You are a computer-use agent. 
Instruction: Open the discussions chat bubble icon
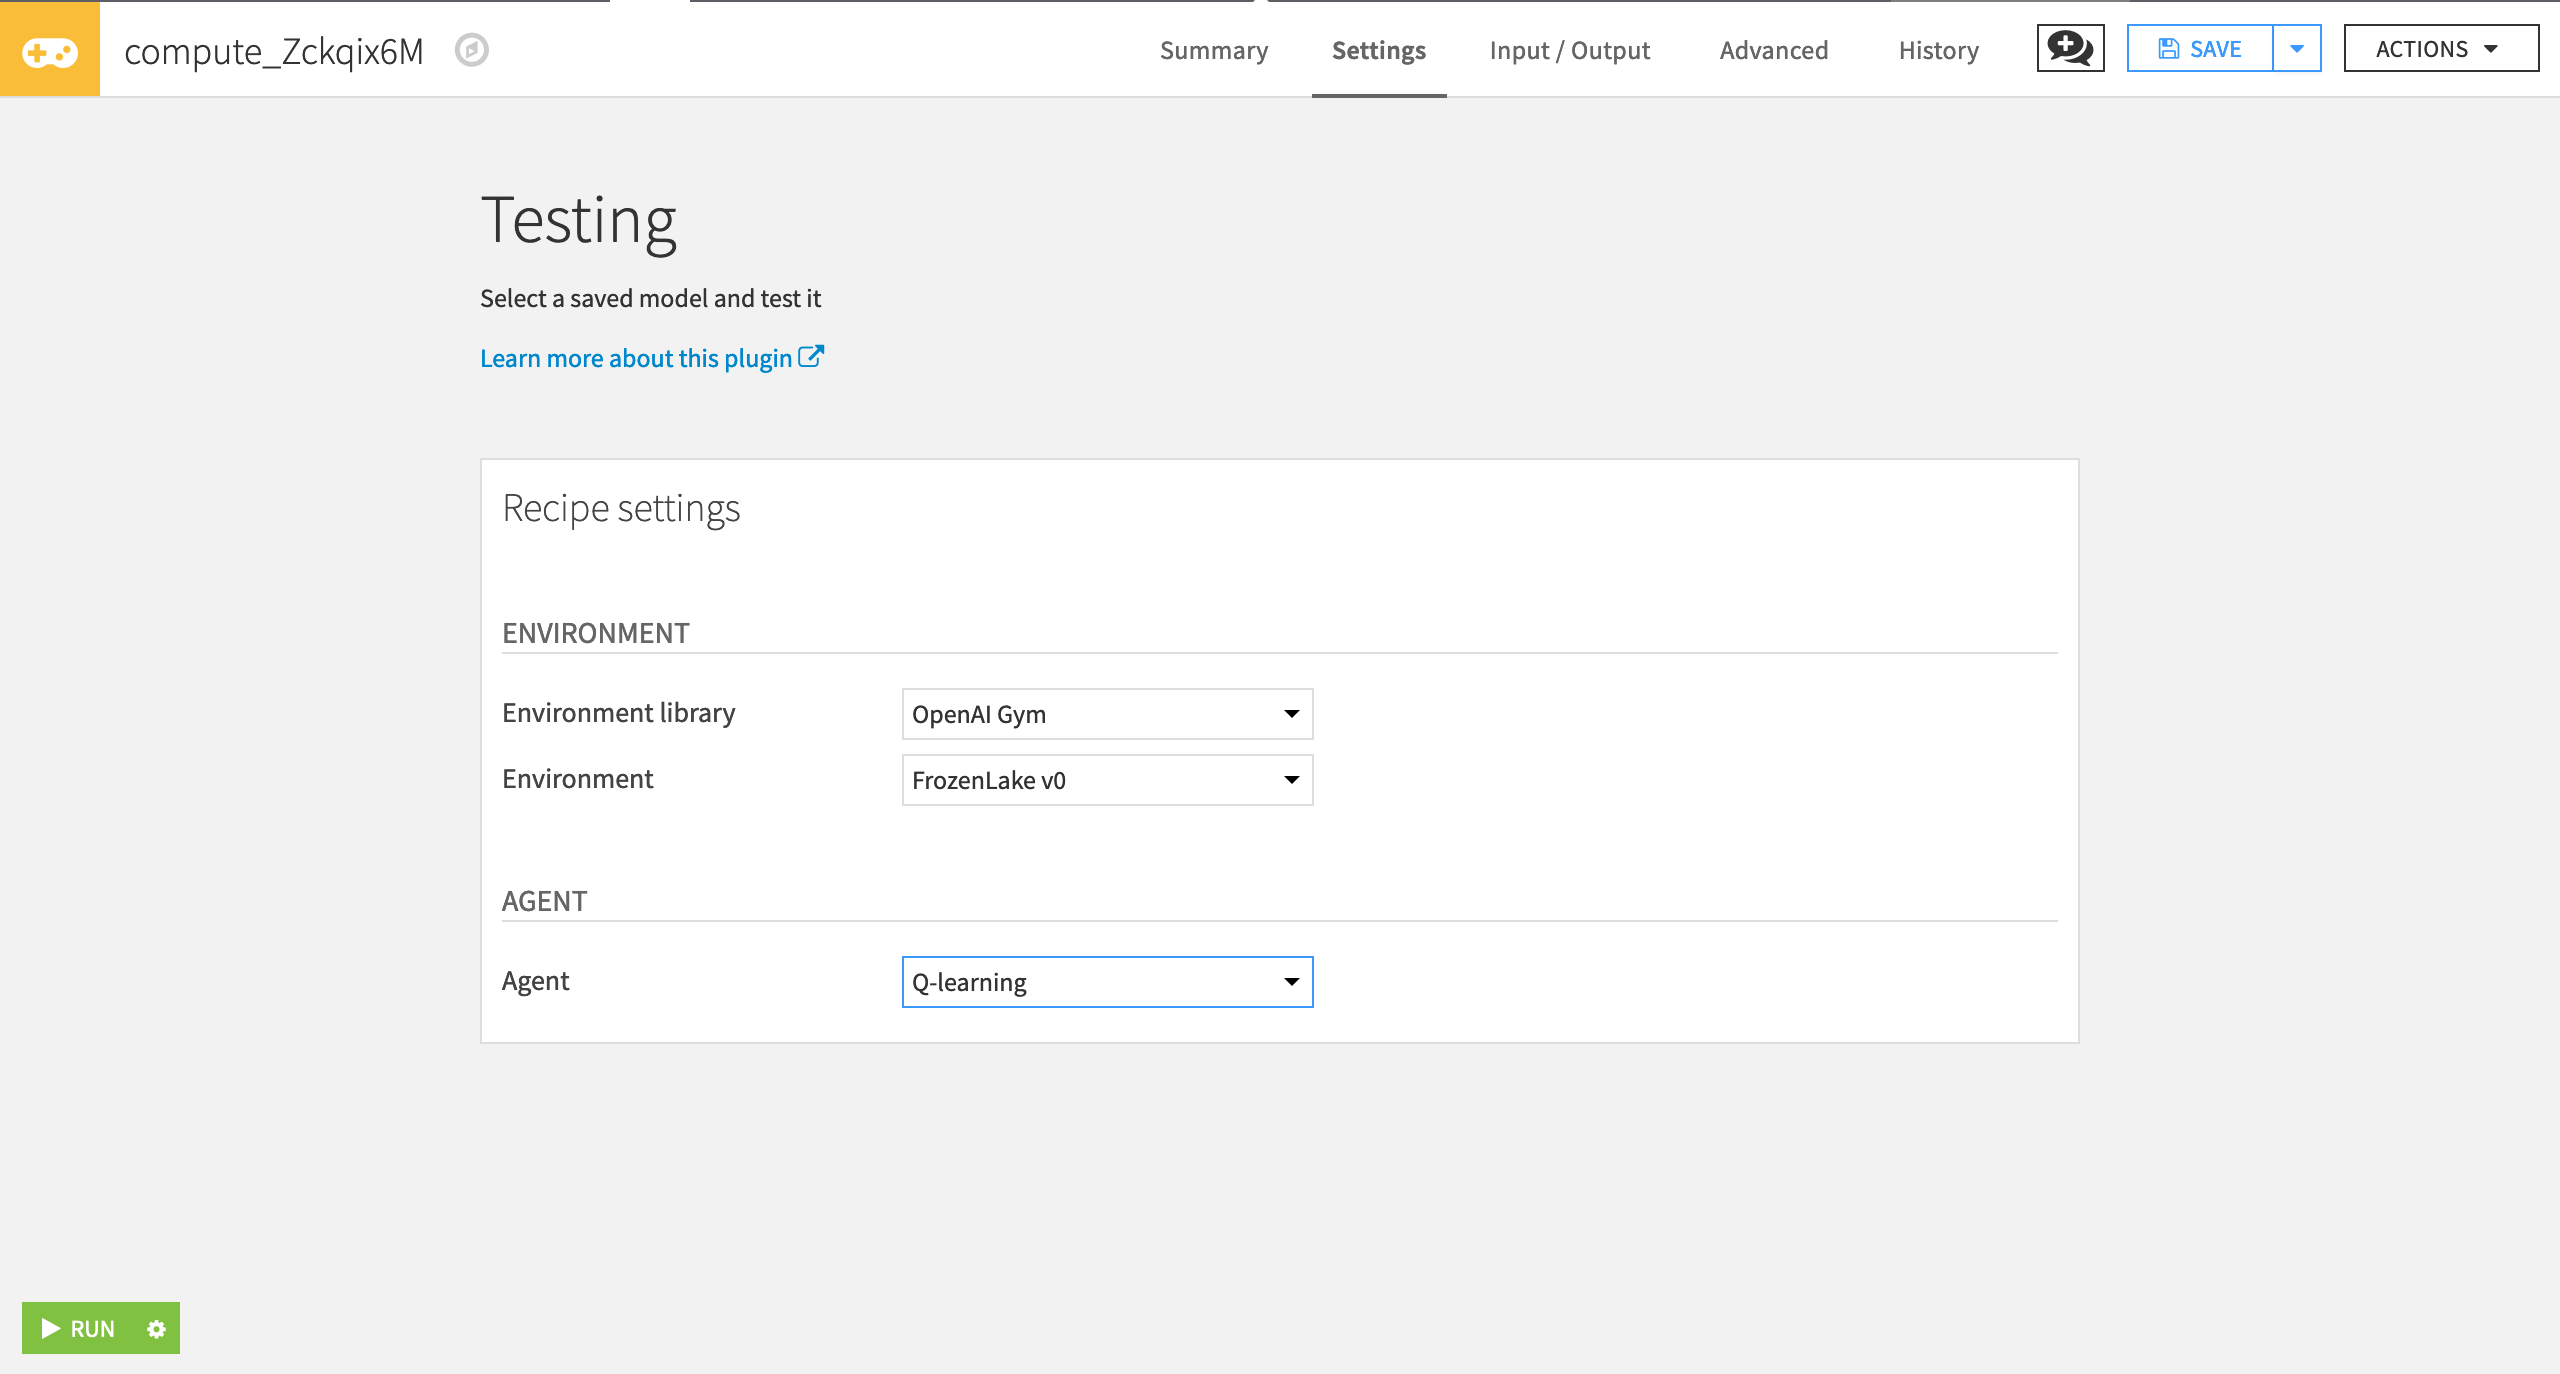pos(2070,48)
